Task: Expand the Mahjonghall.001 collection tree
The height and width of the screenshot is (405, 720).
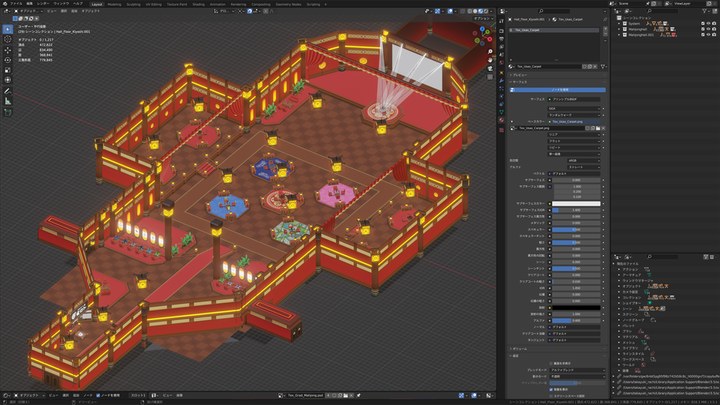Action: point(621,35)
